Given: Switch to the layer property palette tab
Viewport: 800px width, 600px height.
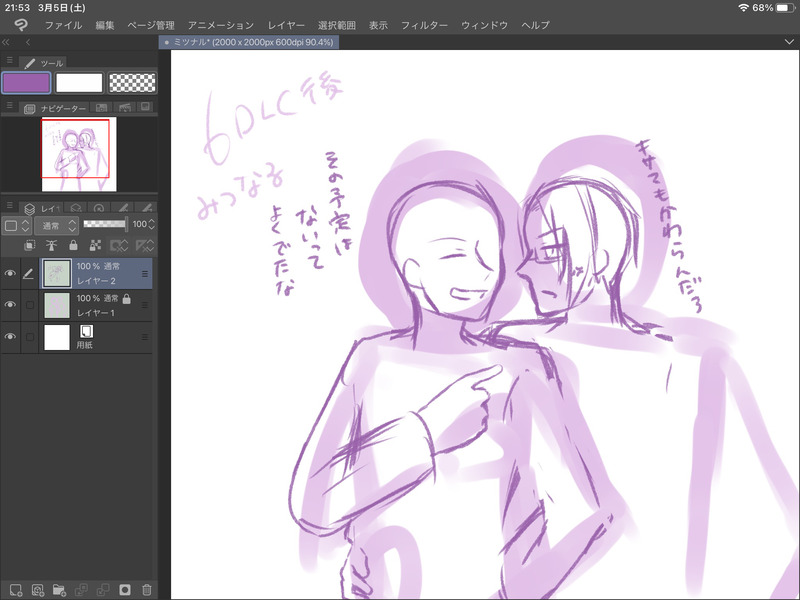Looking at the screenshot, I should pyautogui.click(x=122, y=208).
